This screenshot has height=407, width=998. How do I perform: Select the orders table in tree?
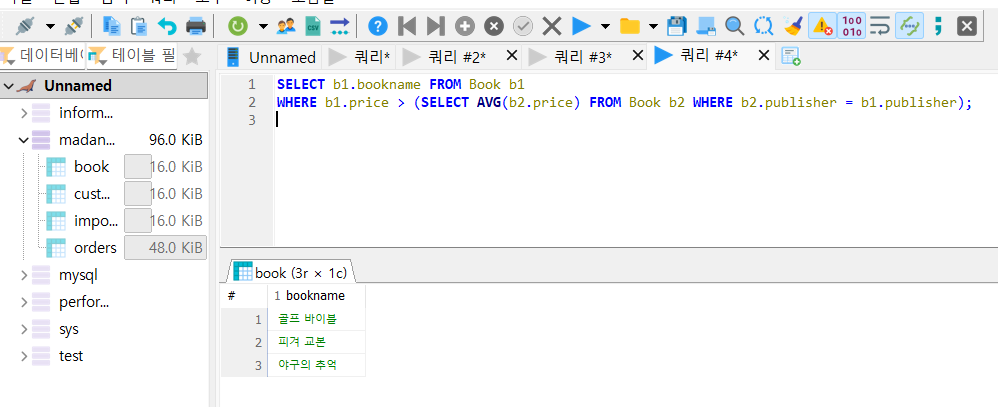coord(95,248)
